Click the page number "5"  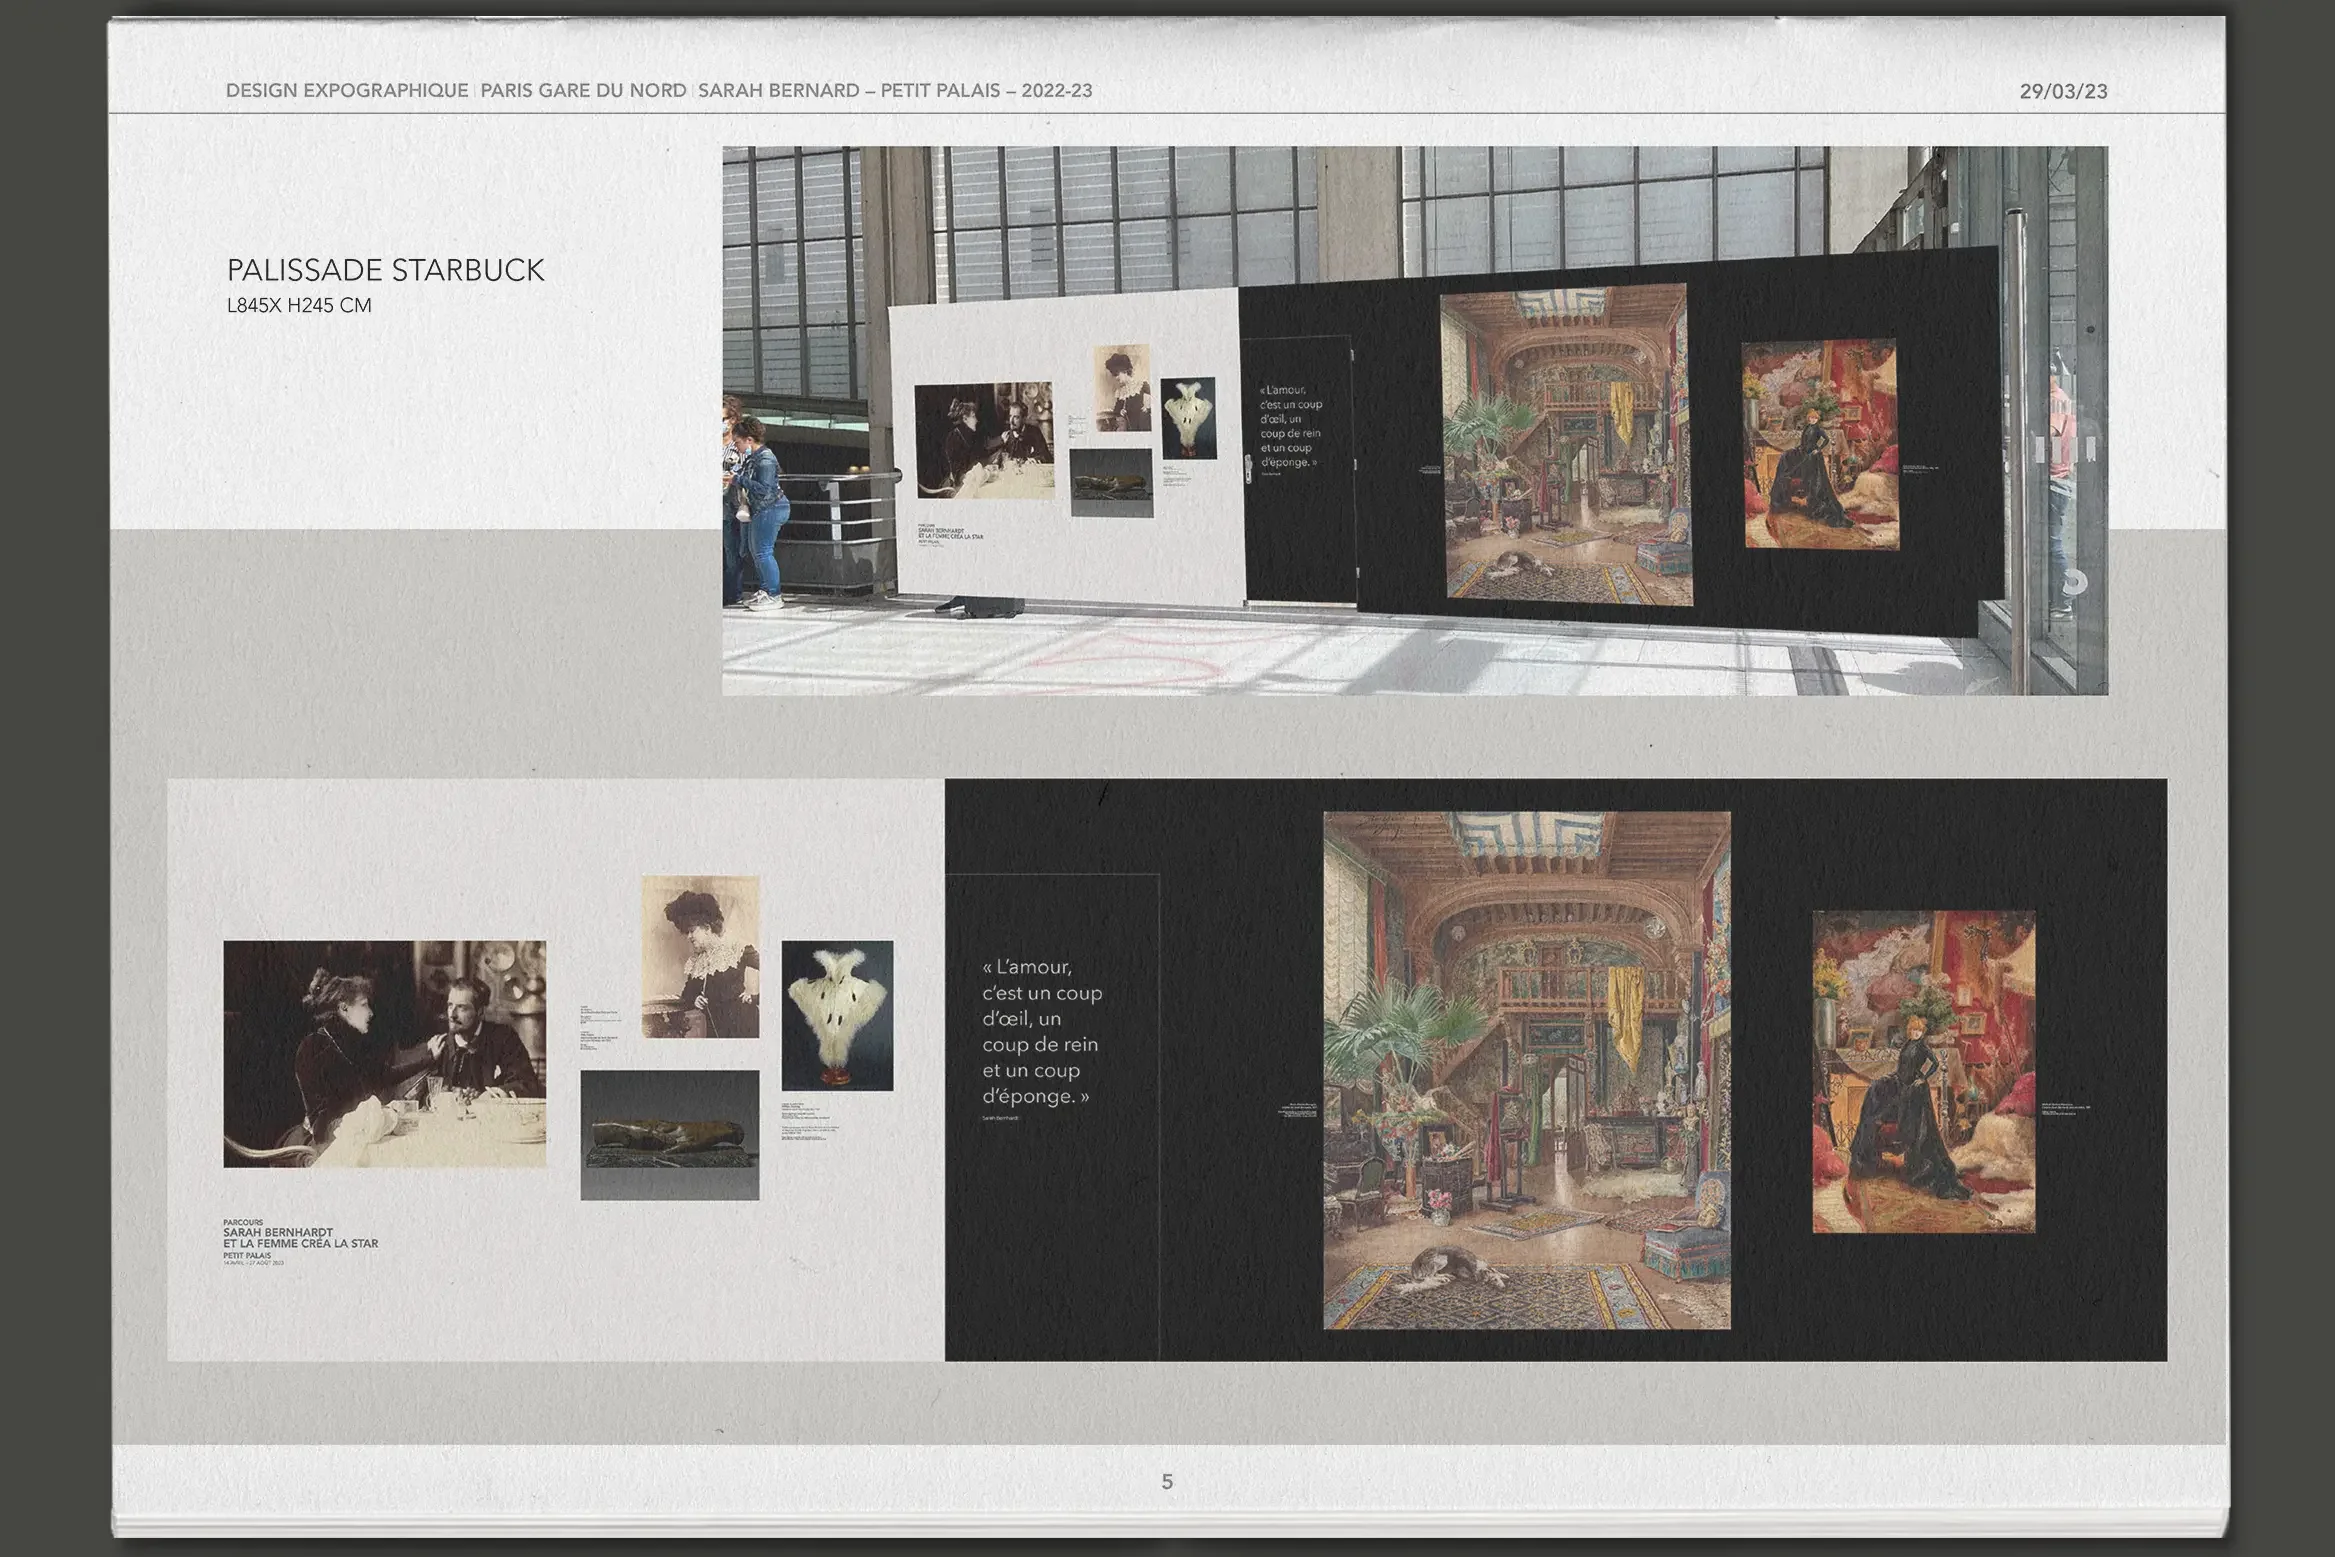pos(1167,1481)
